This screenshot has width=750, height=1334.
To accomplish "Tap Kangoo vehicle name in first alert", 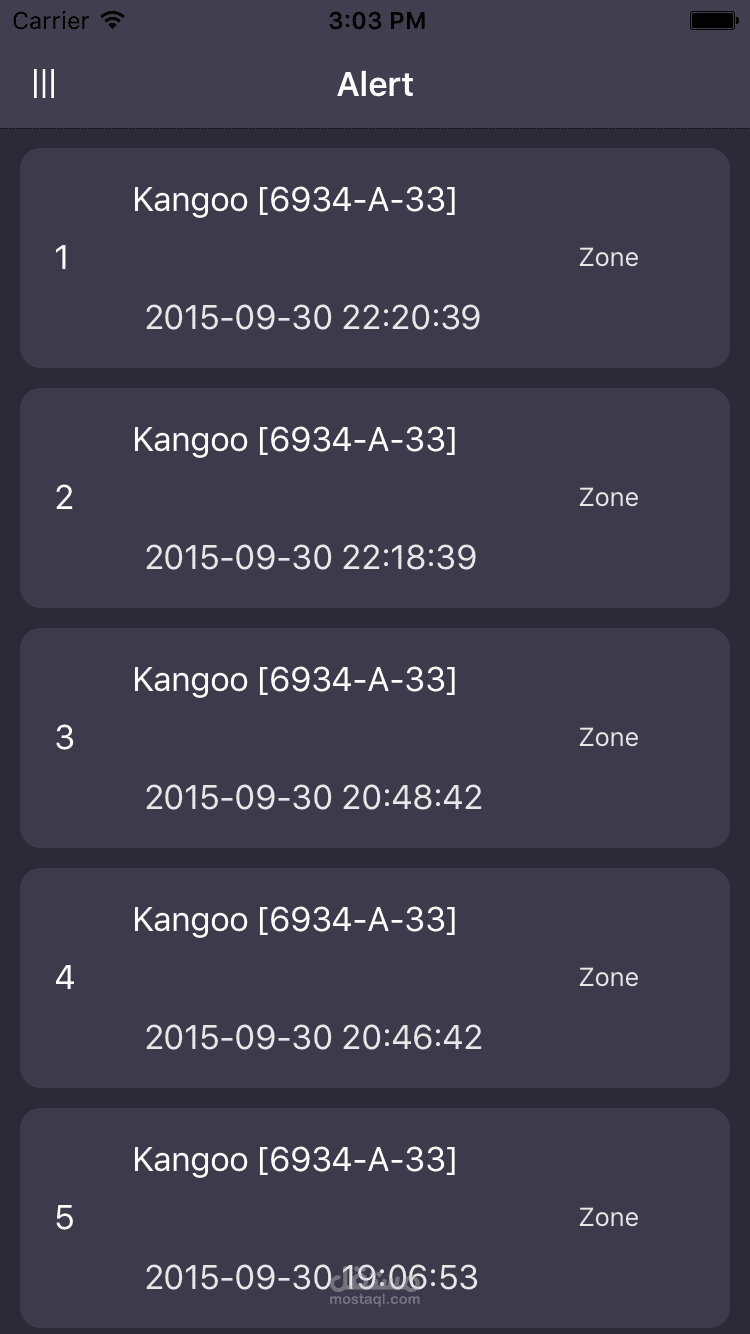I will pyautogui.click(x=294, y=200).
